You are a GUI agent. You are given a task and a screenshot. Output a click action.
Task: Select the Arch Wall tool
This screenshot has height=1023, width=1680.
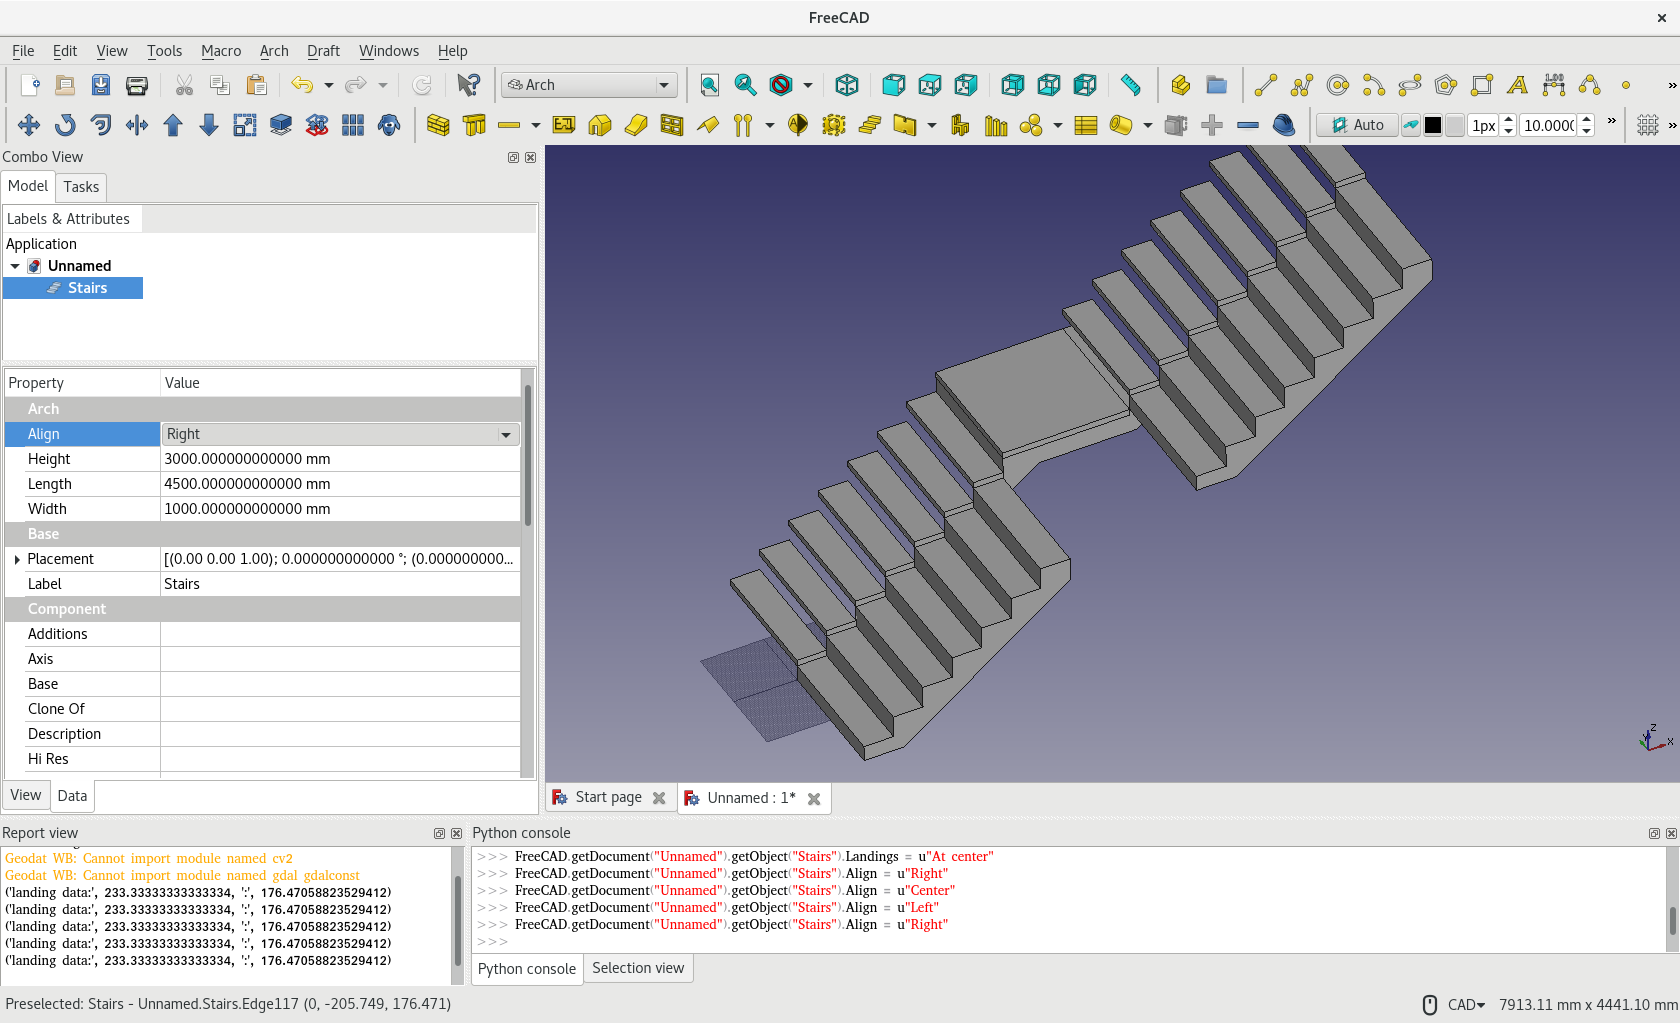[x=438, y=125]
